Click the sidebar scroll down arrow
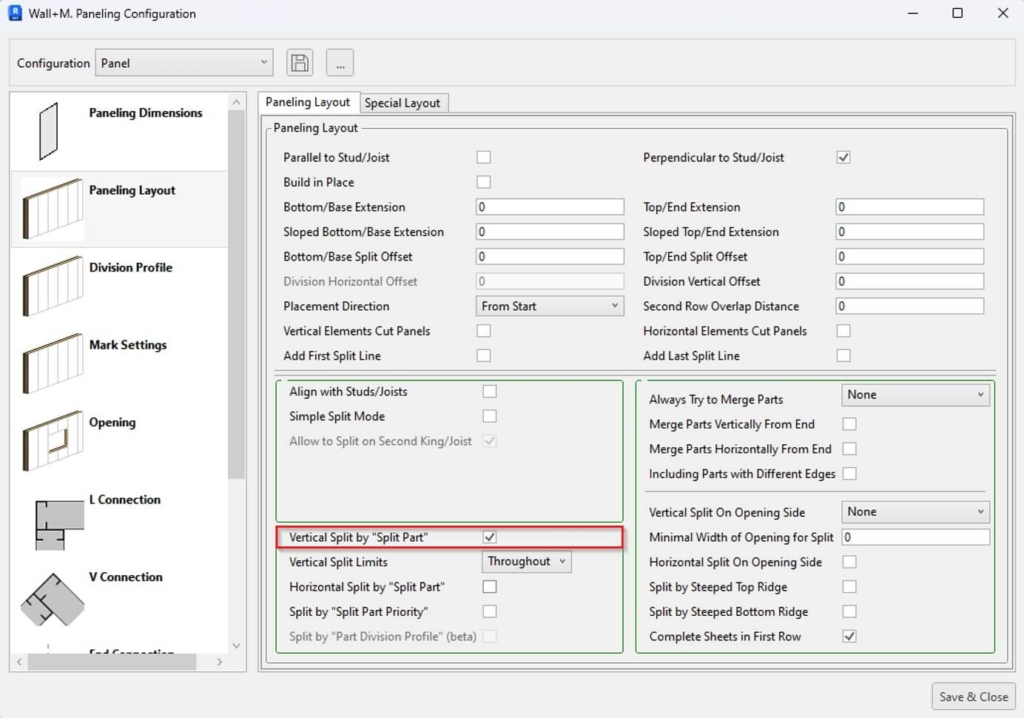1024x718 pixels. 236,645
